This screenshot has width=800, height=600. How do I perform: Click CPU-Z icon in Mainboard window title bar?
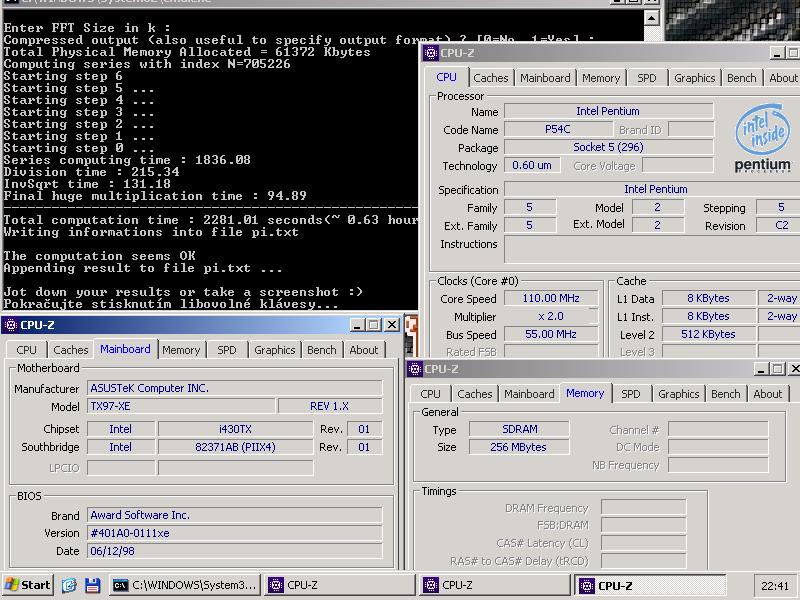(x=10, y=325)
